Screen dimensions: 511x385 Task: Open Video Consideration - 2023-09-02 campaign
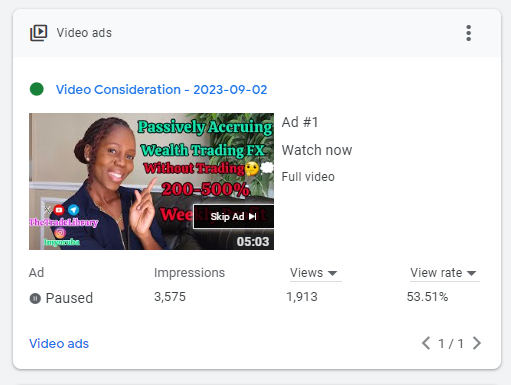pos(161,89)
